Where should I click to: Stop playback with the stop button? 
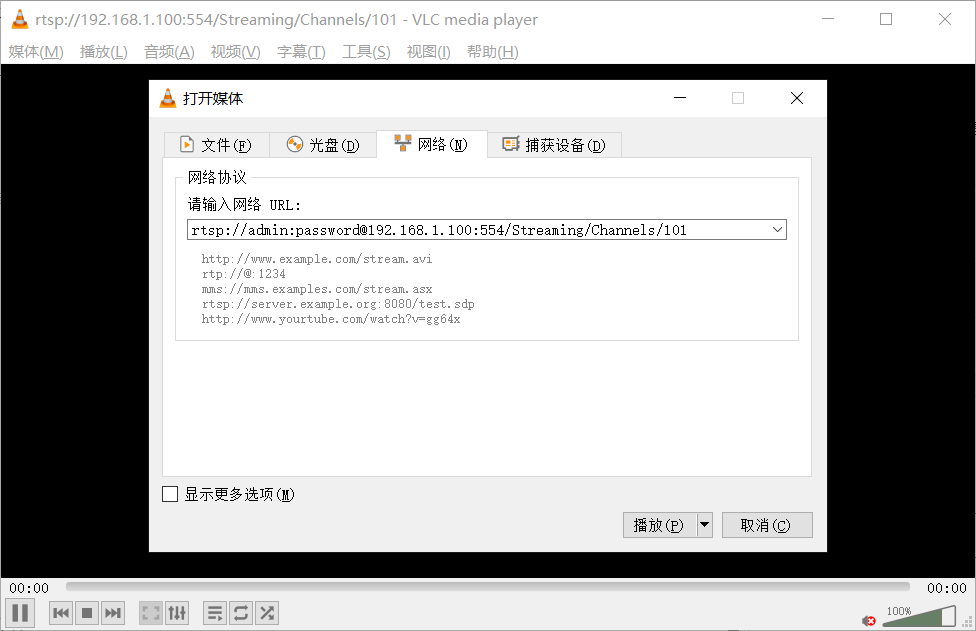[87, 614]
